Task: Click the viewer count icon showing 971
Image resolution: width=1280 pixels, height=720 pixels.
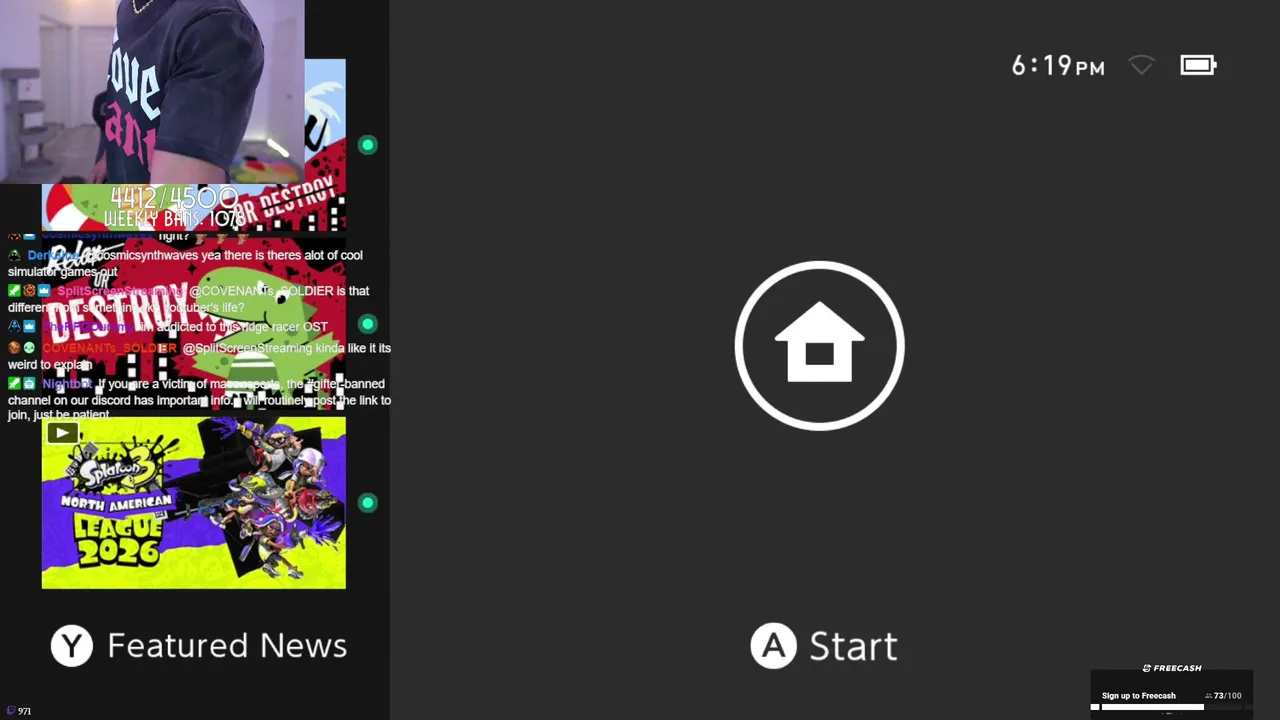Action: pyautogui.click(x=11, y=711)
